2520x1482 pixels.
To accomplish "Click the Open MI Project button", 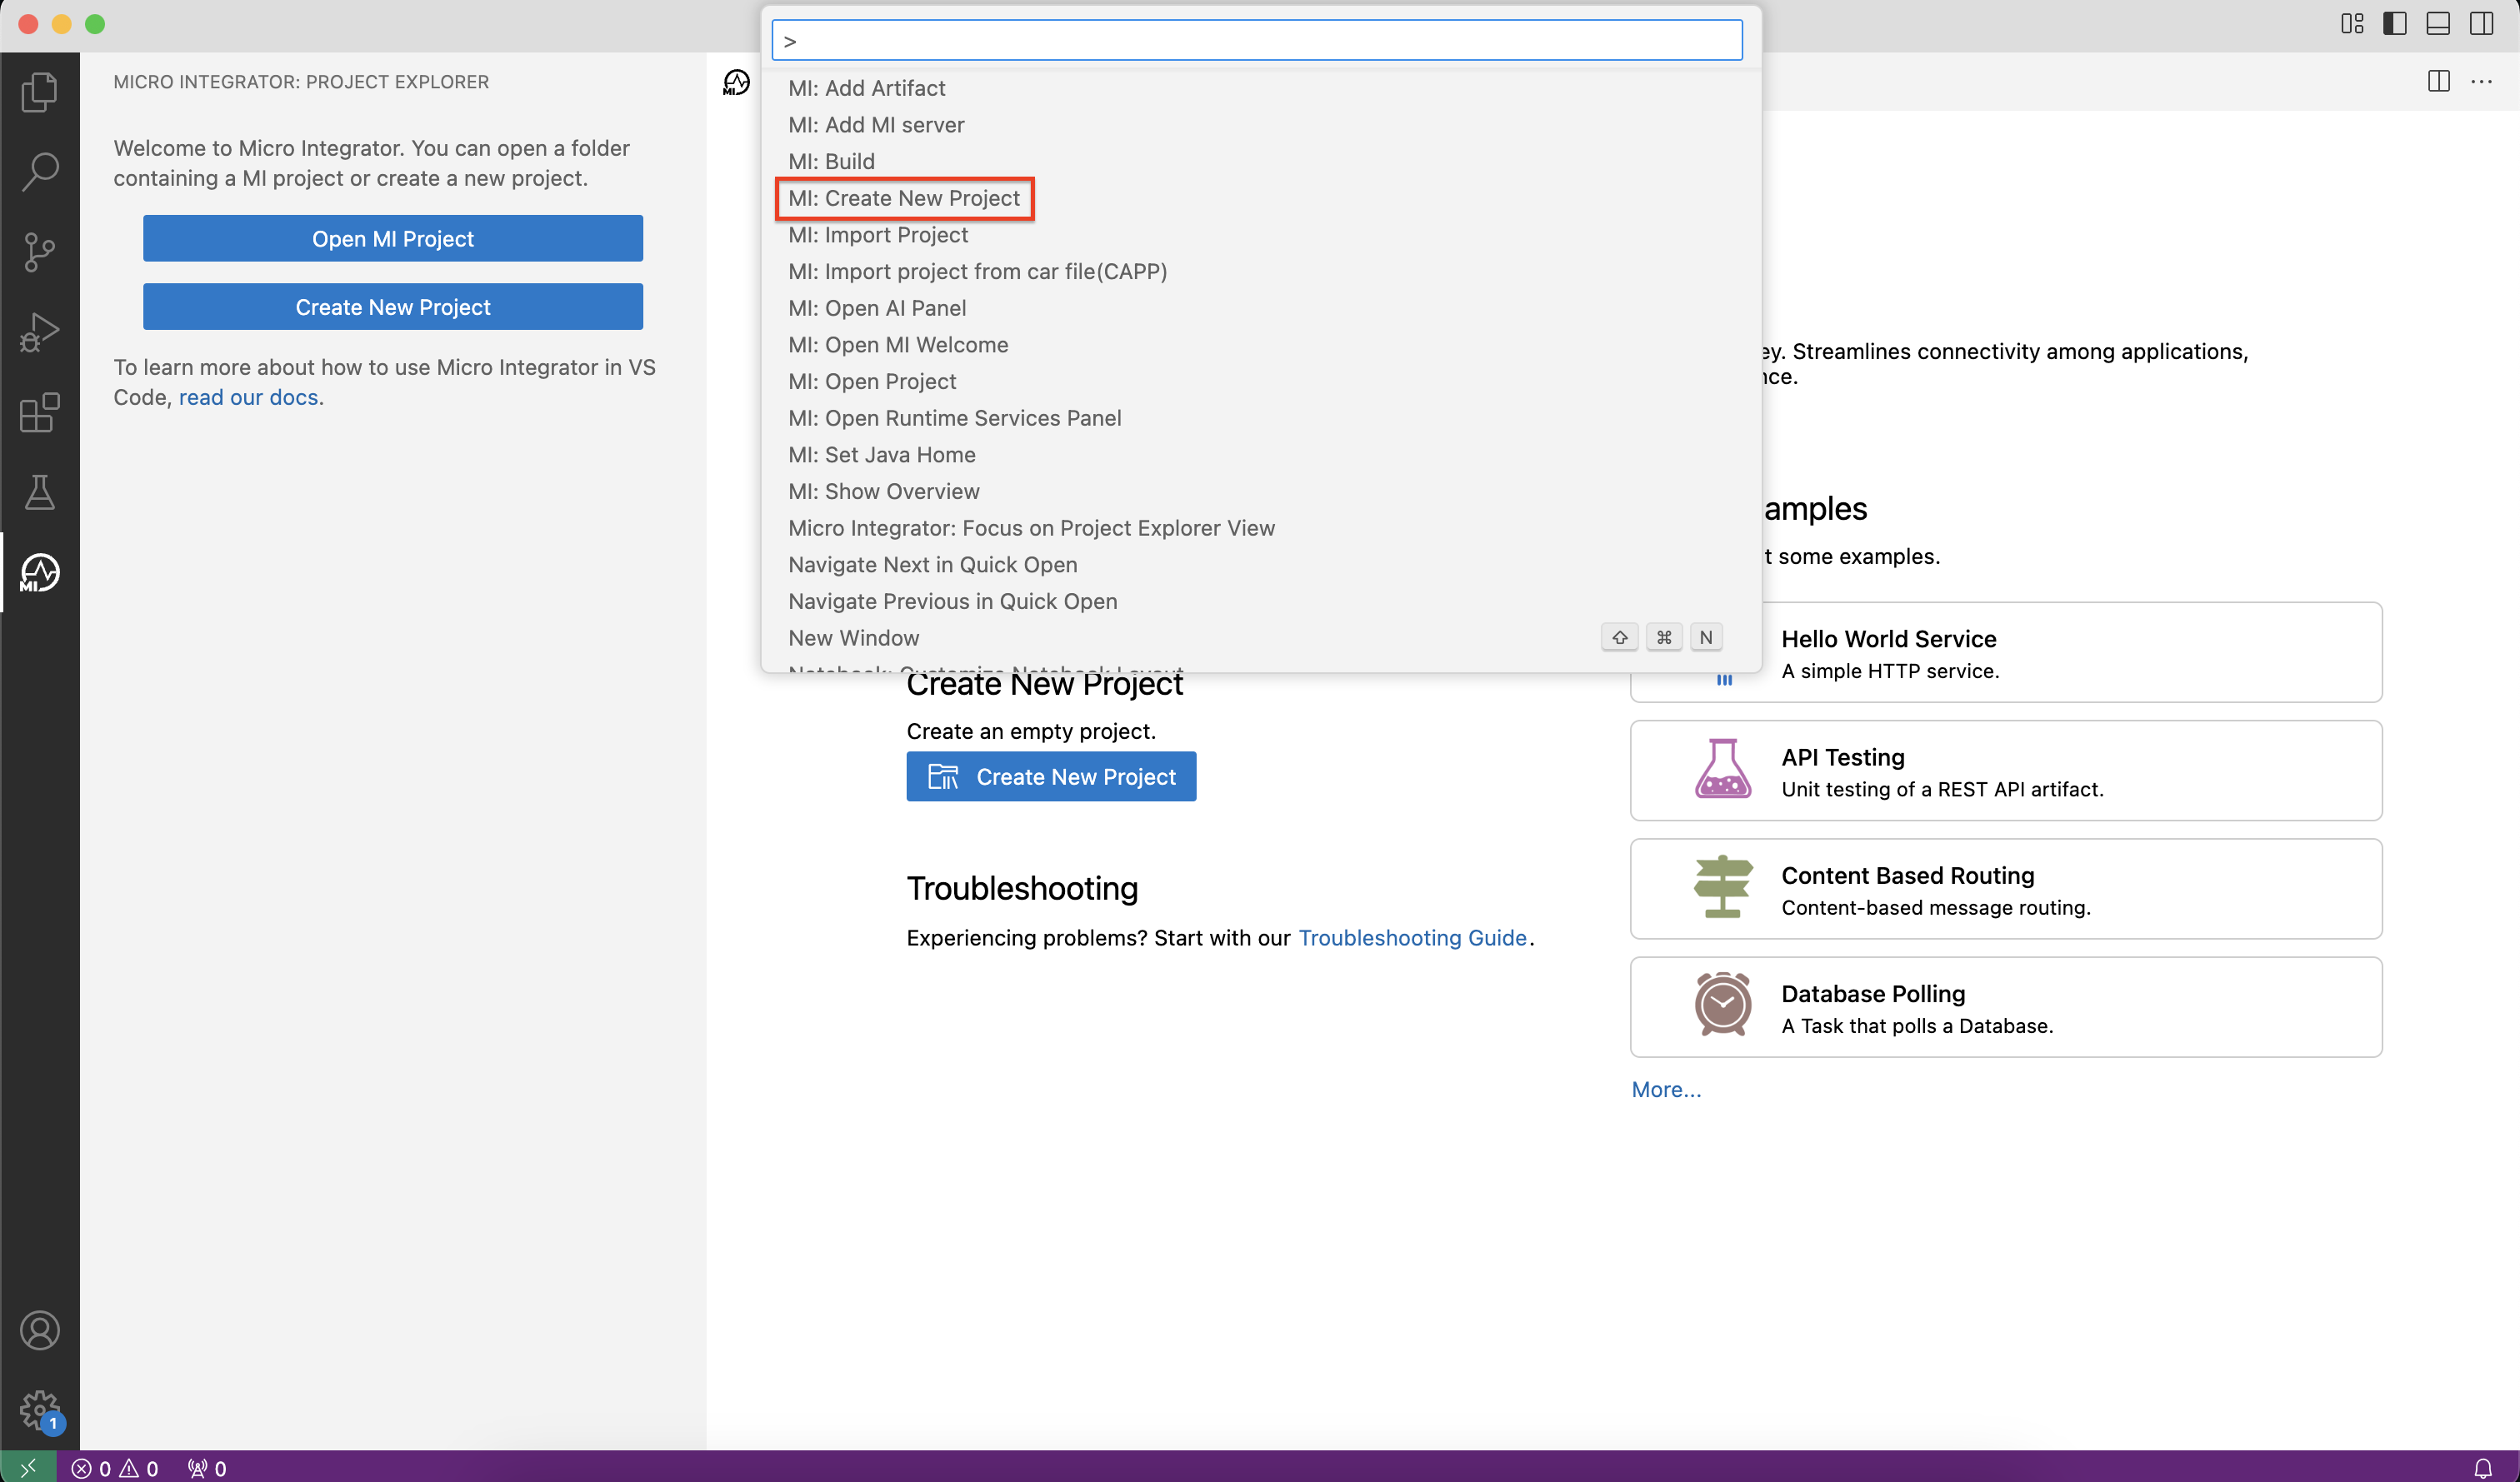I will (392, 239).
